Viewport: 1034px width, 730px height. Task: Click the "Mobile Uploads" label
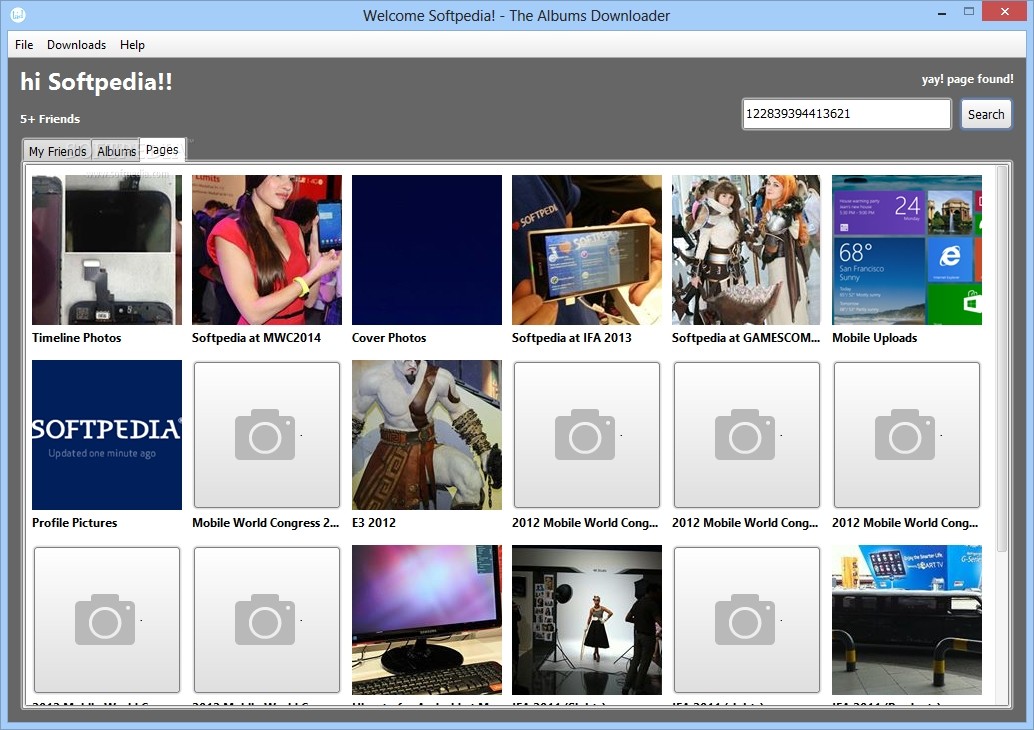click(874, 338)
